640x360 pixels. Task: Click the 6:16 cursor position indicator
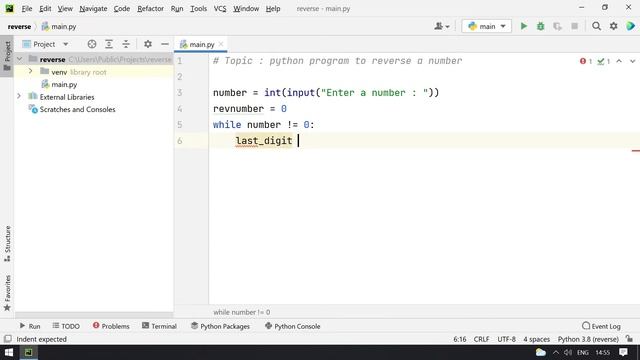pyautogui.click(x=460, y=339)
